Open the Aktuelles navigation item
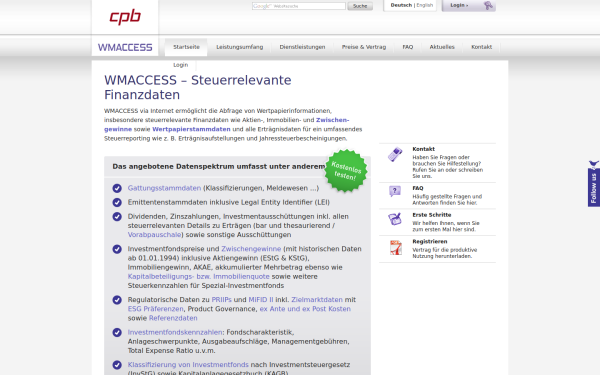 coord(442,47)
